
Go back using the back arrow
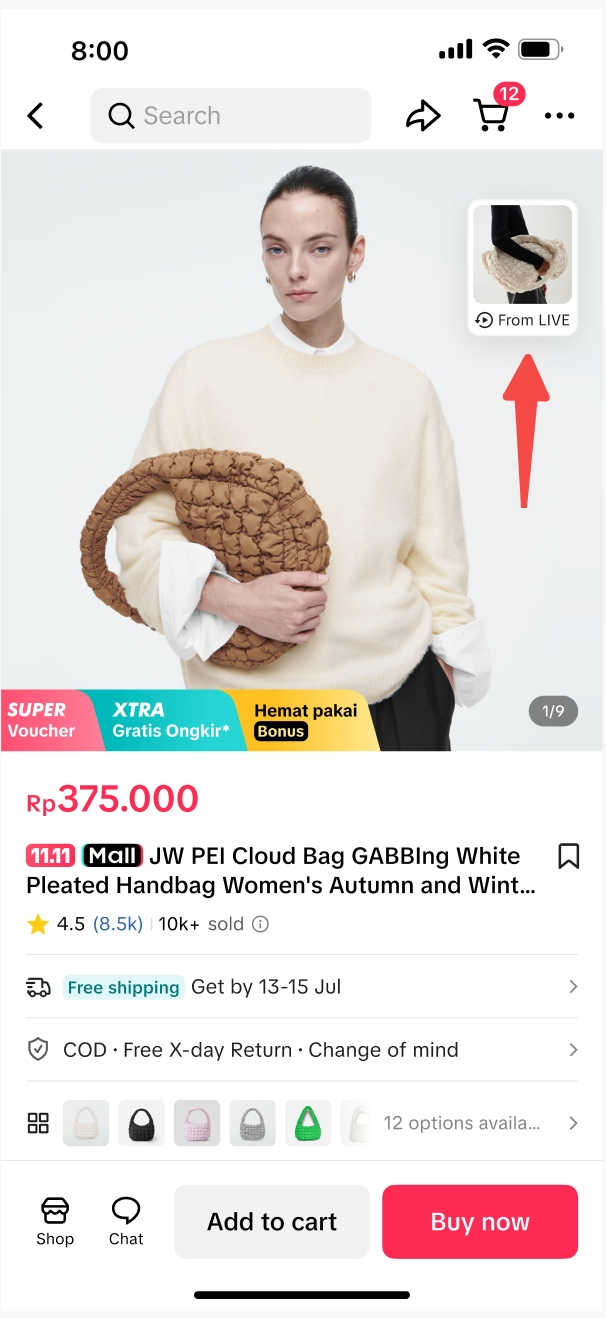click(x=35, y=116)
